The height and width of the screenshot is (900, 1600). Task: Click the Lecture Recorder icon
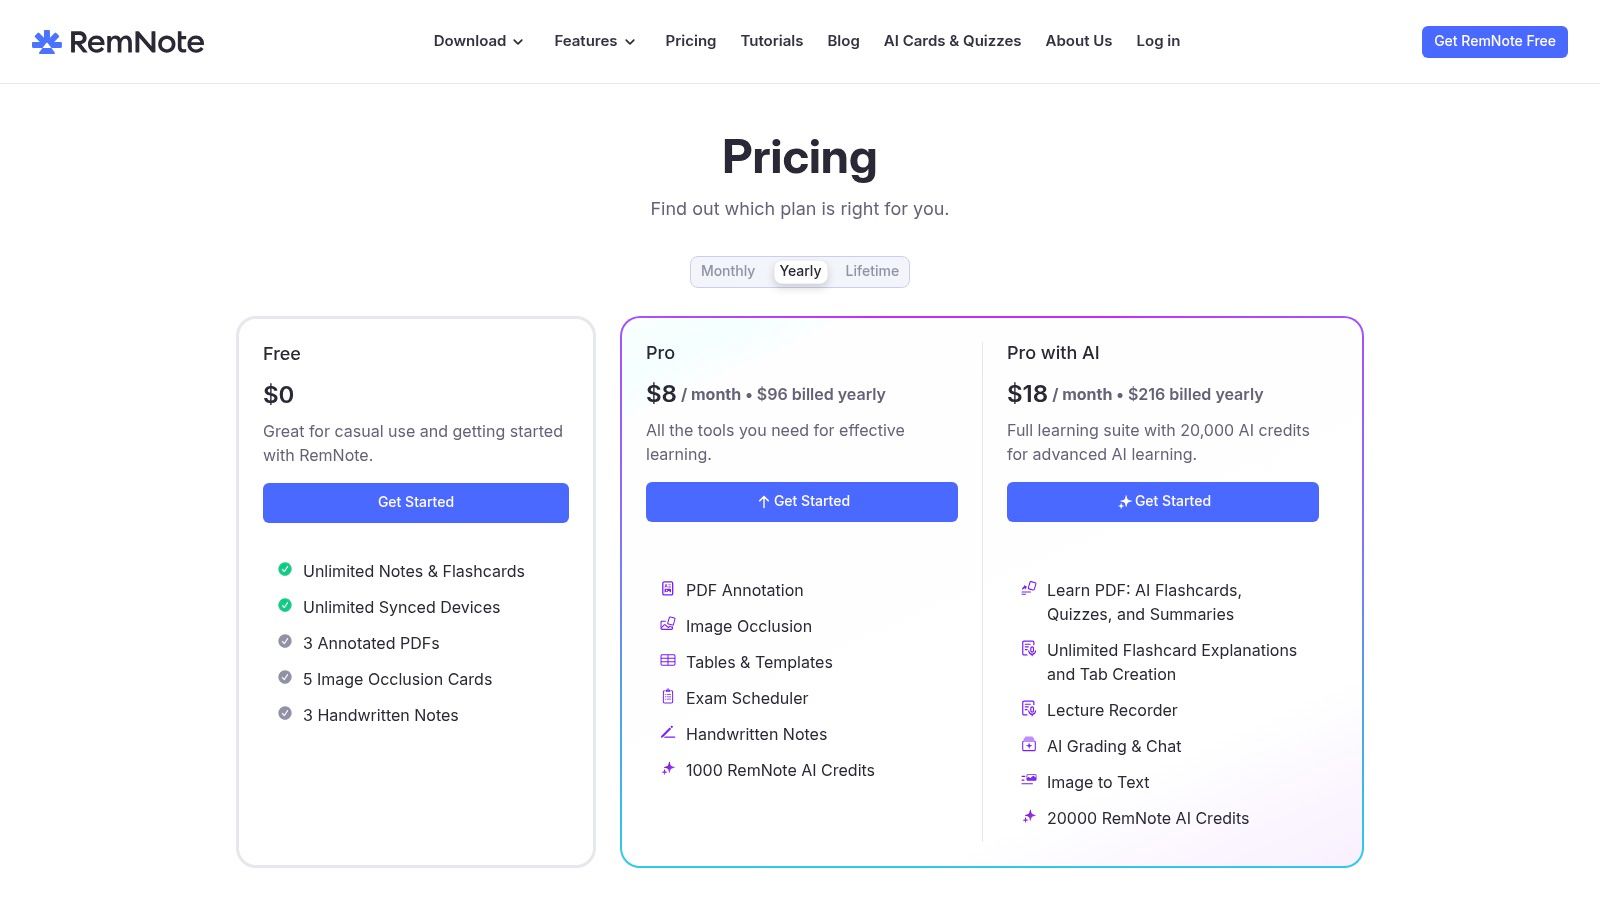[1029, 709]
